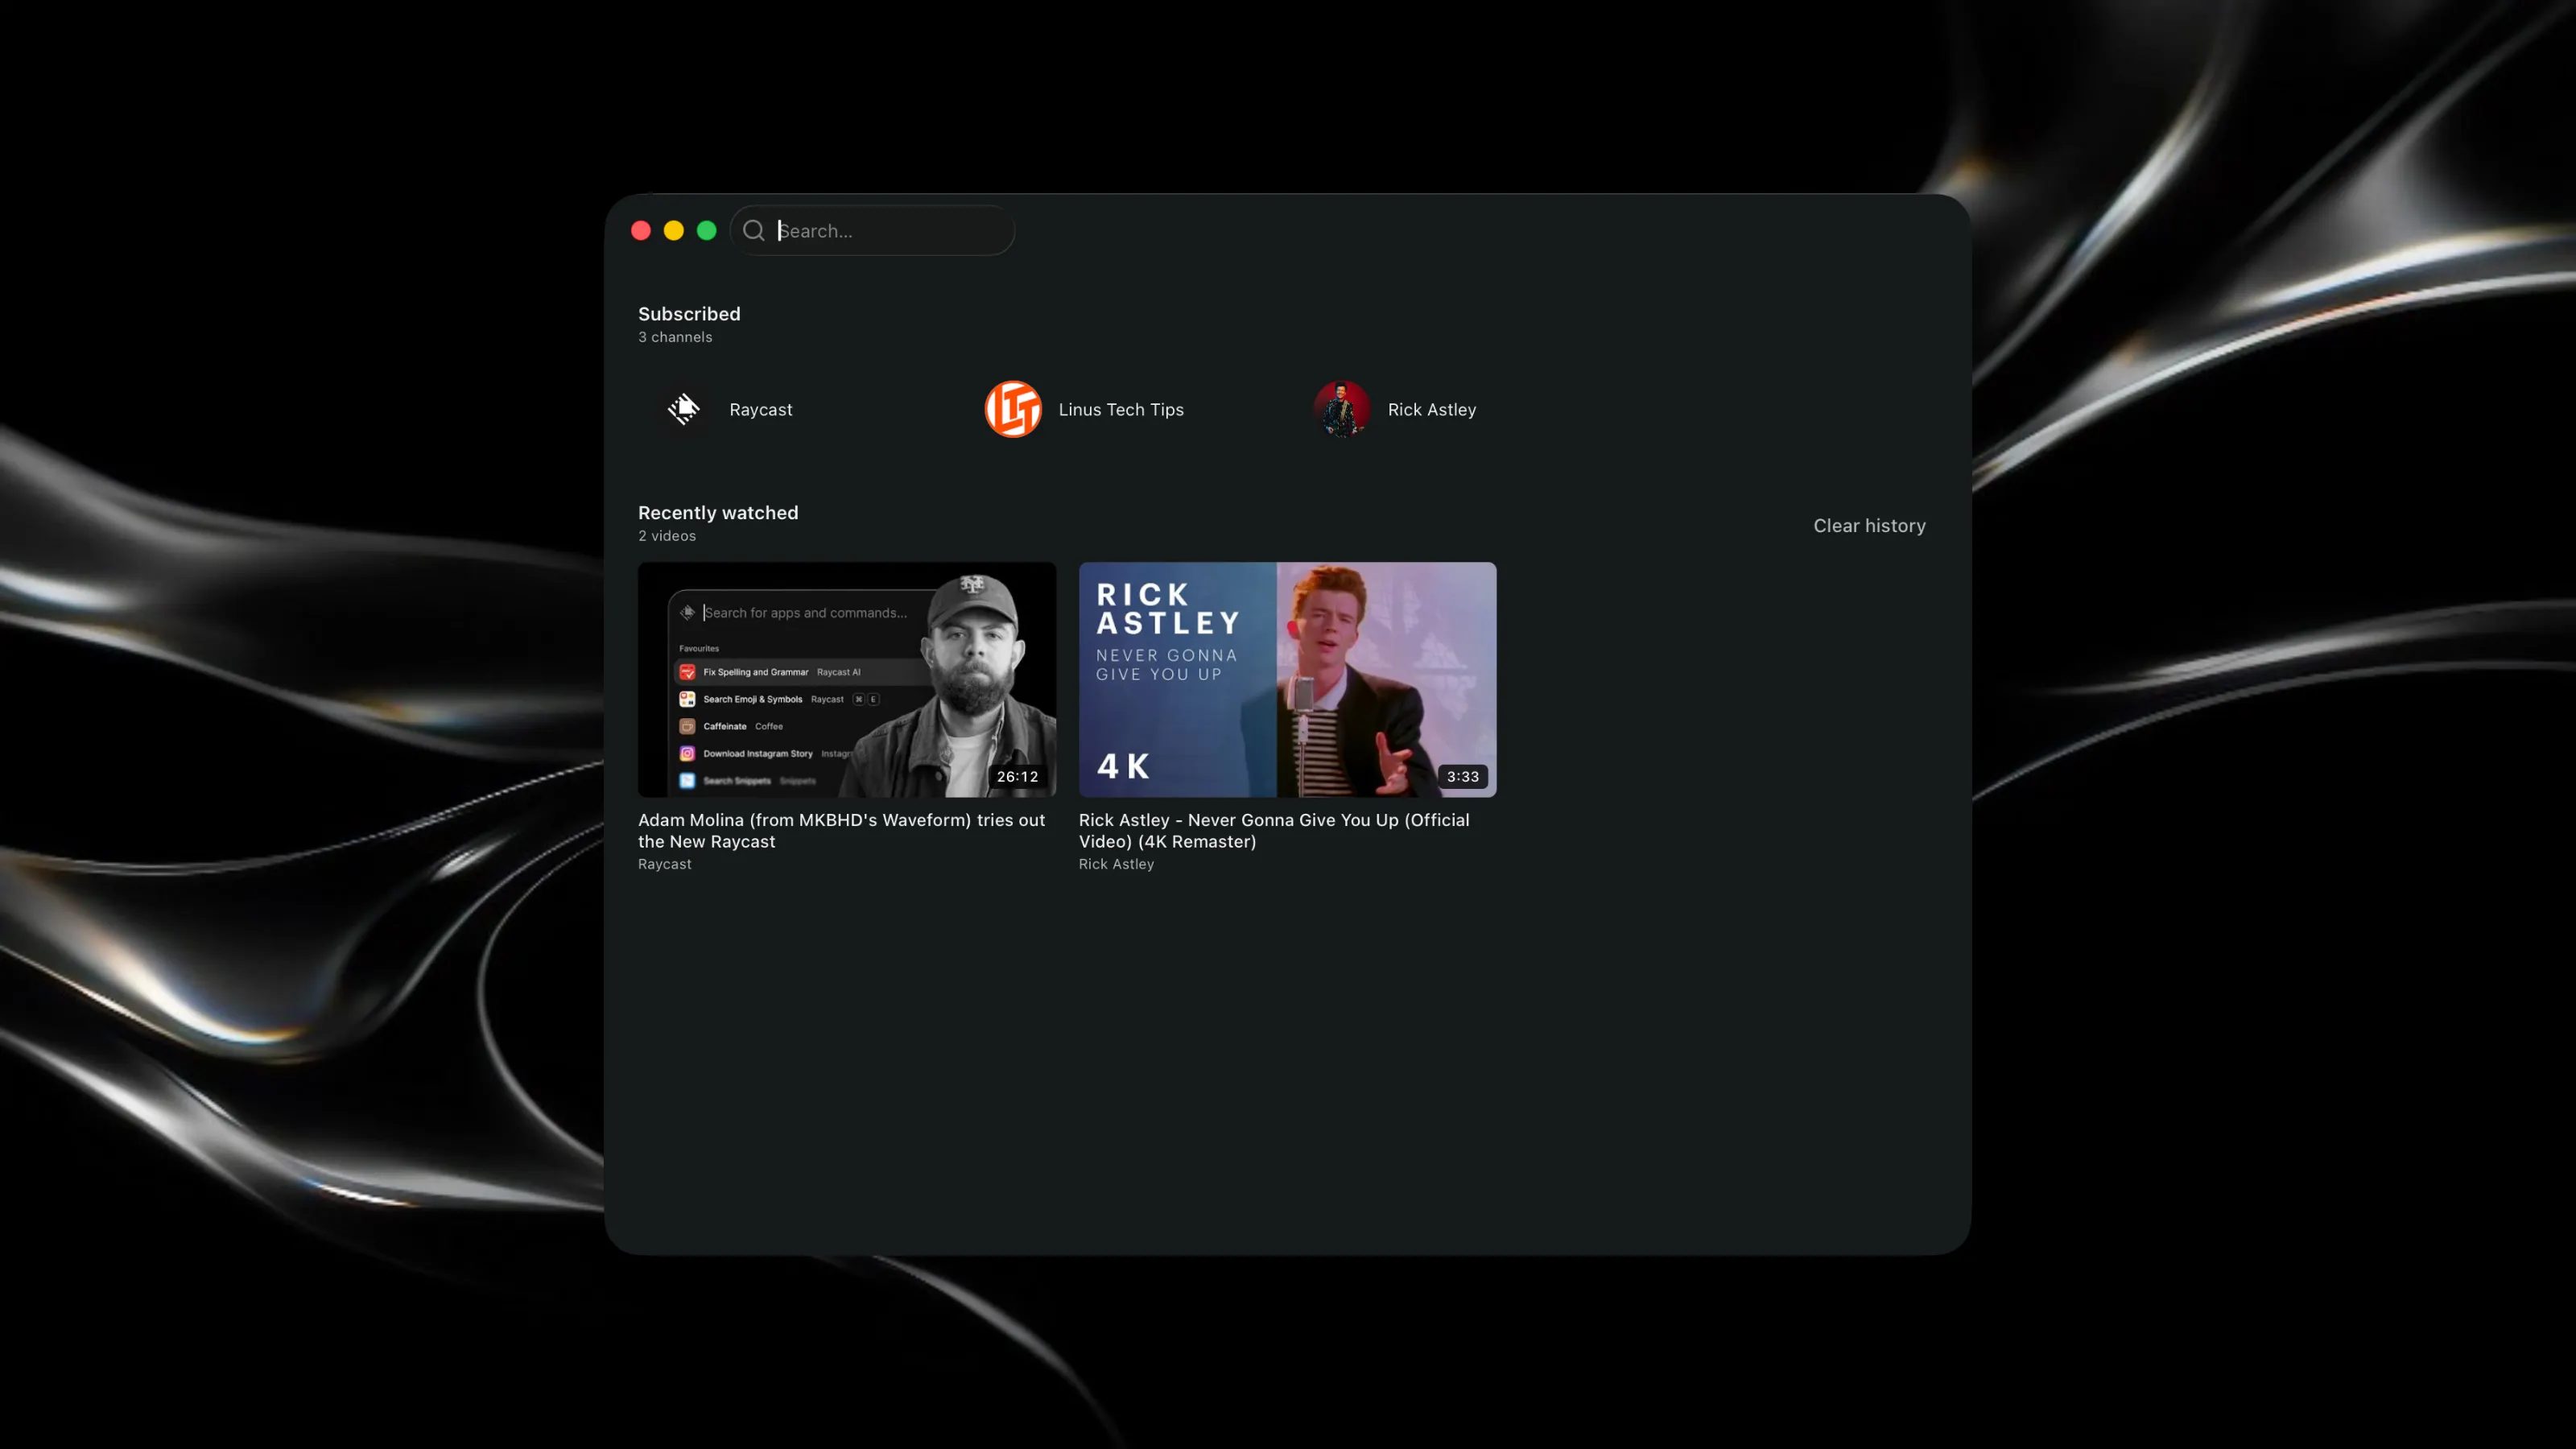This screenshot has height=1449, width=2576.
Task: Click the 'Recently watched' section heading
Action: (718, 513)
